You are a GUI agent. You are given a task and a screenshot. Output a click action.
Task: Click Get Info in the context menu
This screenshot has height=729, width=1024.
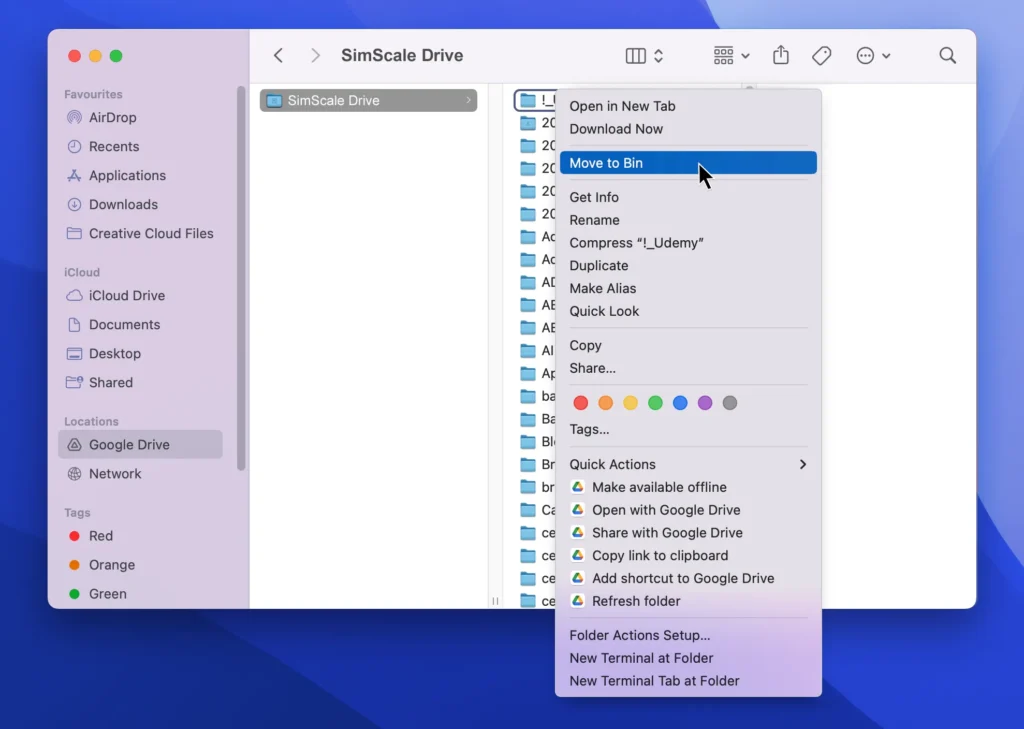tap(593, 197)
